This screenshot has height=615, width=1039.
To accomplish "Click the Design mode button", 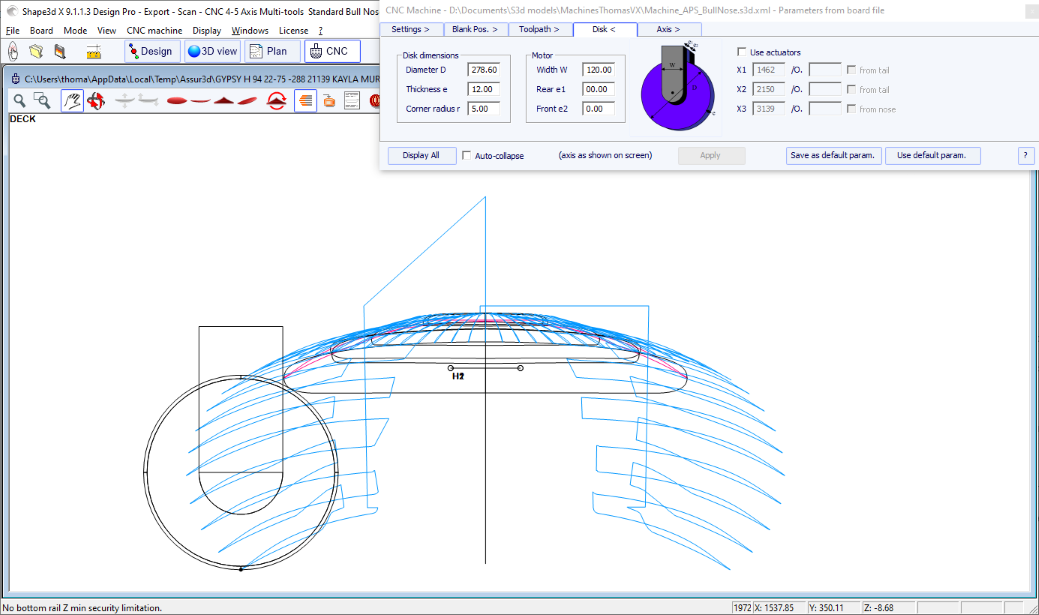I will pyautogui.click(x=150, y=51).
